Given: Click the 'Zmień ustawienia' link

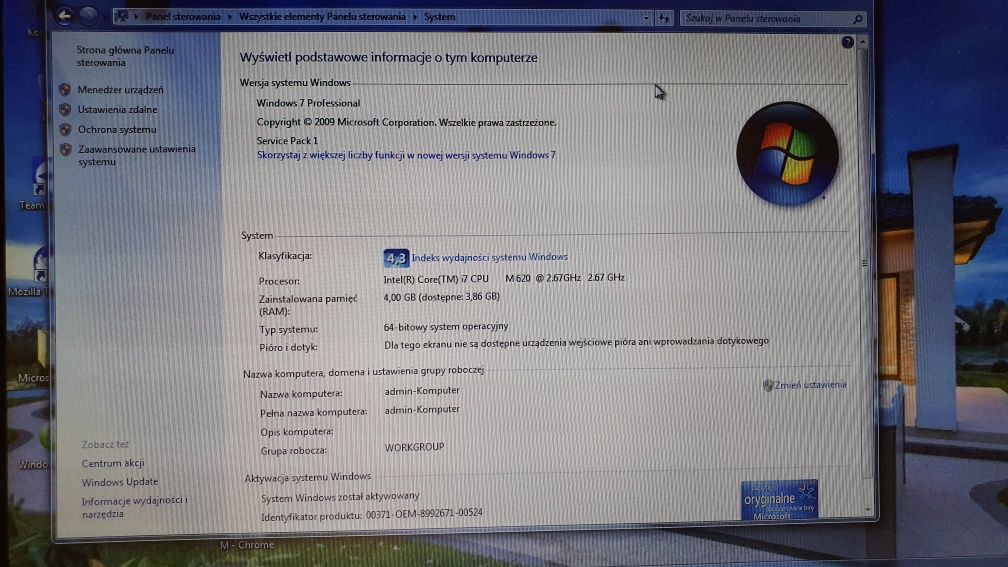Looking at the screenshot, I should [x=810, y=385].
